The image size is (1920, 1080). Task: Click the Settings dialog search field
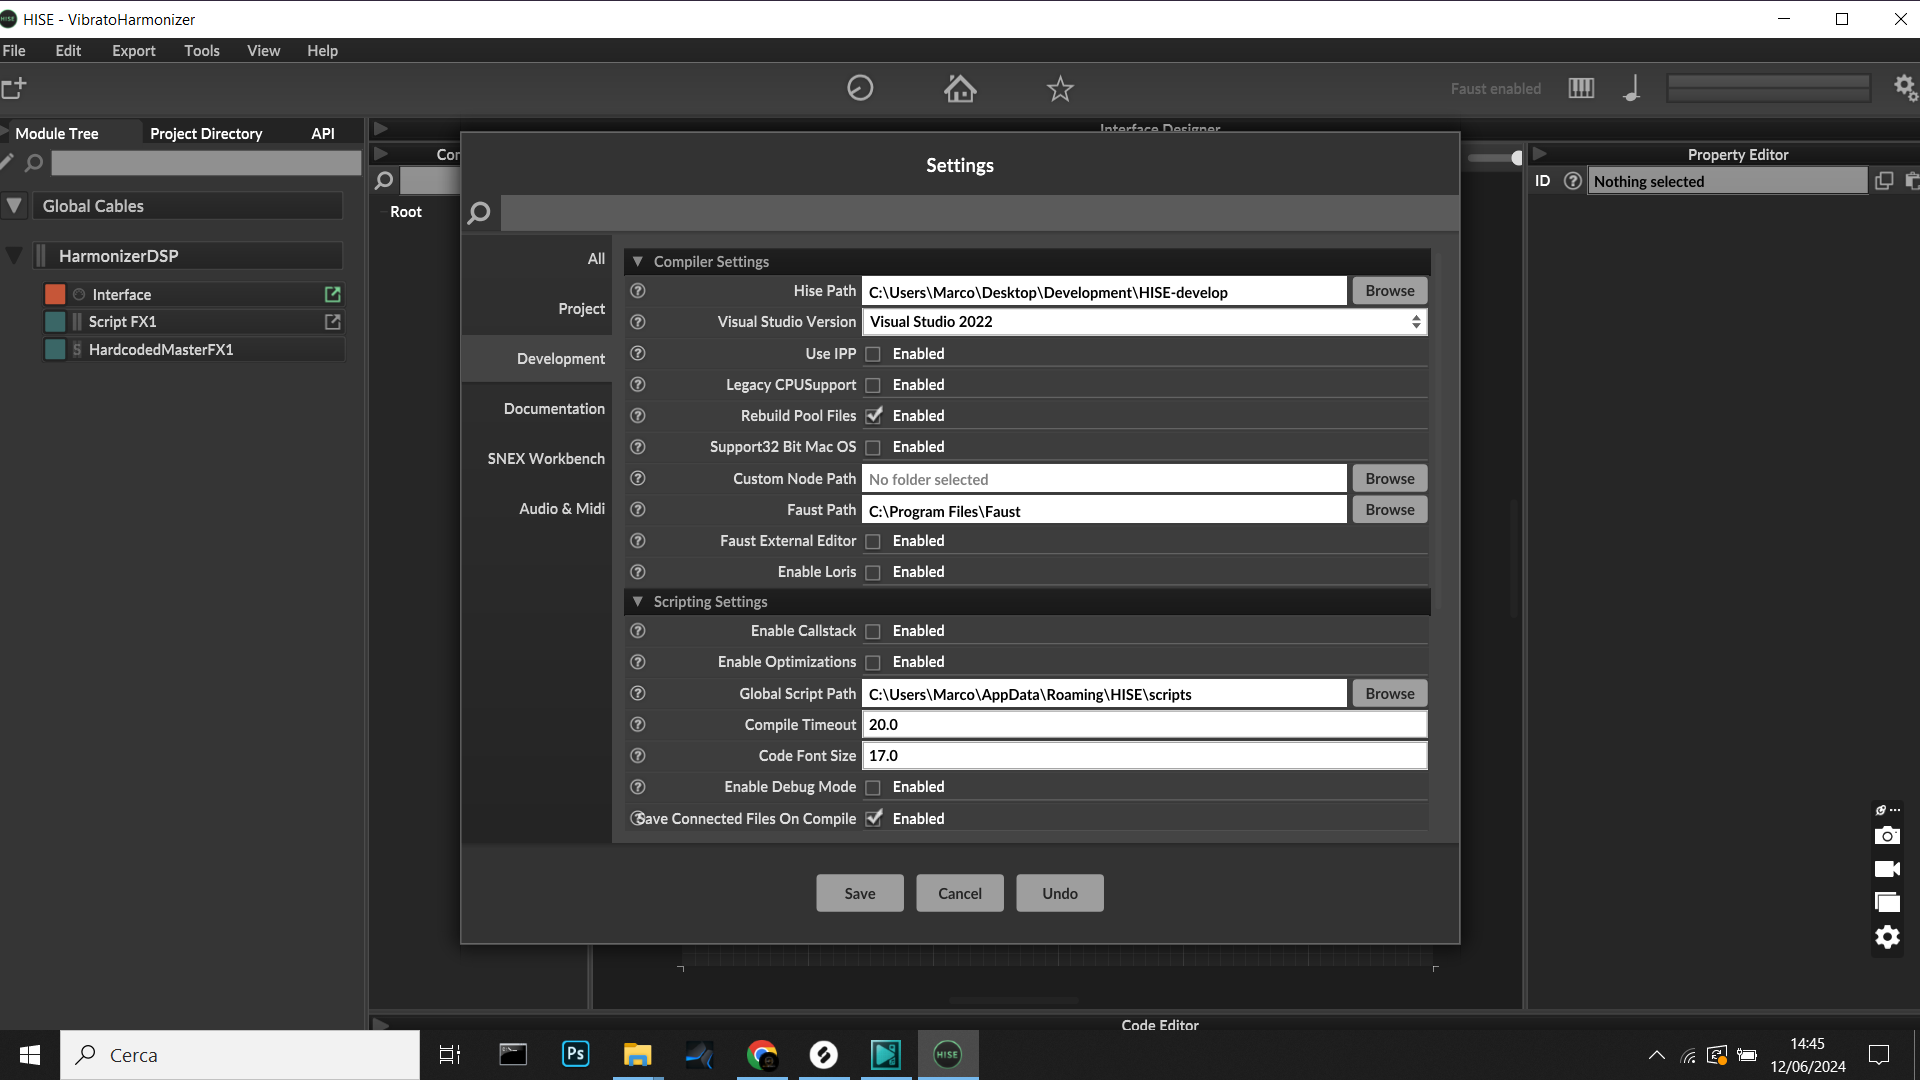pyautogui.click(x=978, y=213)
